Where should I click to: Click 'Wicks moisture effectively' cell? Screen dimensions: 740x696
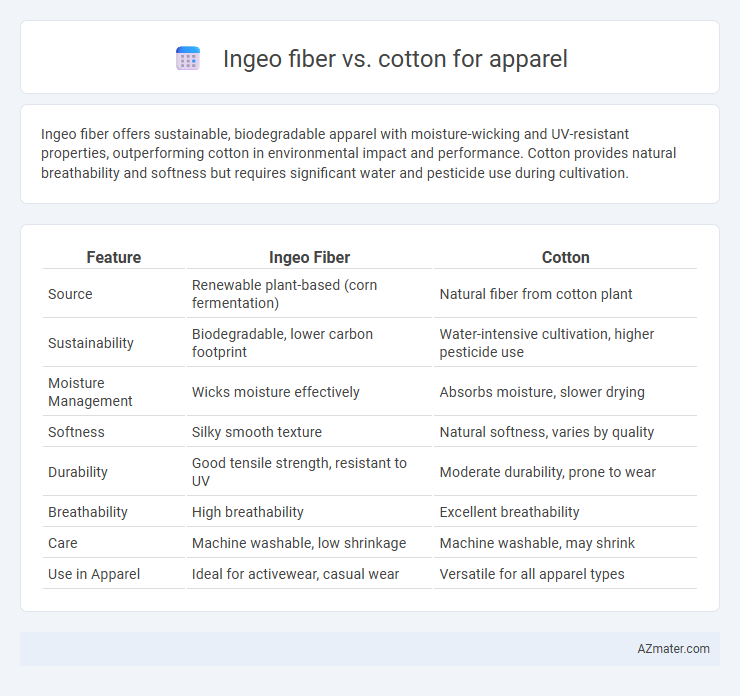(309, 392)
